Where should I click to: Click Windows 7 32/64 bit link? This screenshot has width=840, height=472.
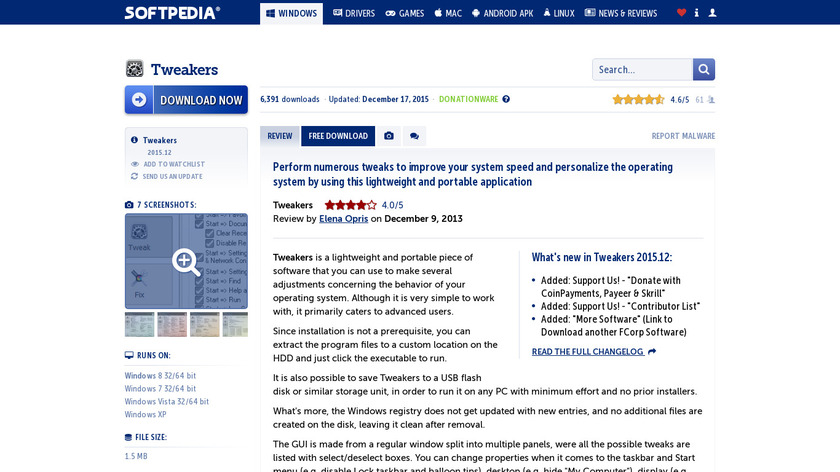160,388
